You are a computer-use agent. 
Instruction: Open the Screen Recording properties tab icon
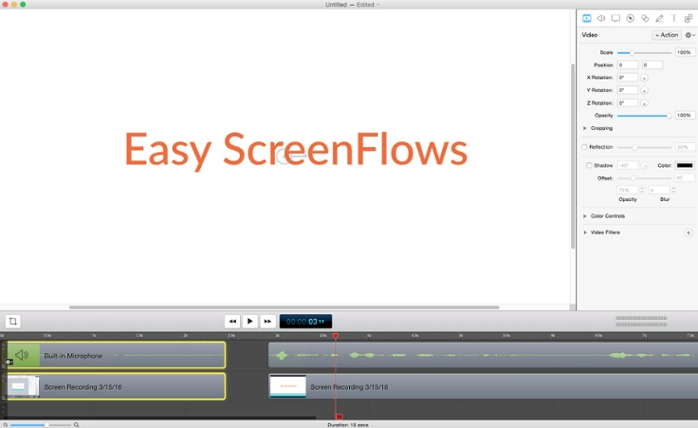click(616, 18)
